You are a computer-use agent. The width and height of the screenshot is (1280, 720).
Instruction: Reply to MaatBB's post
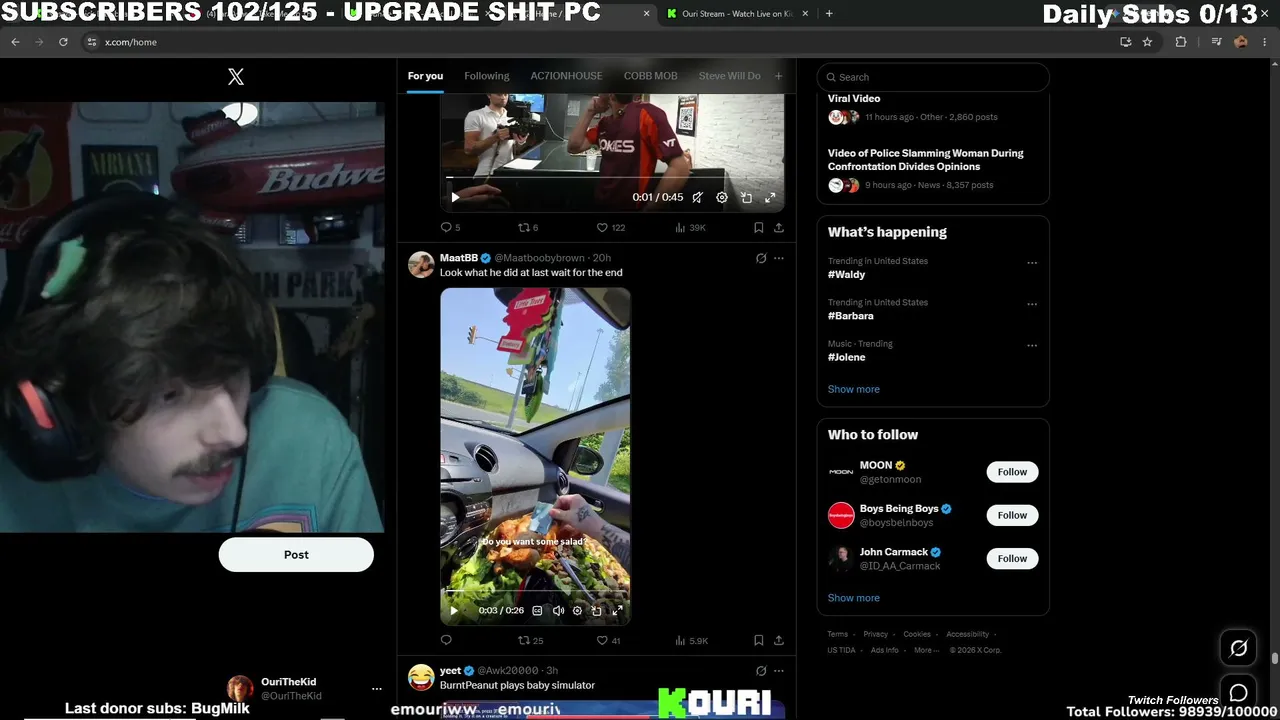pyautogui.click(x=446, y=641)
